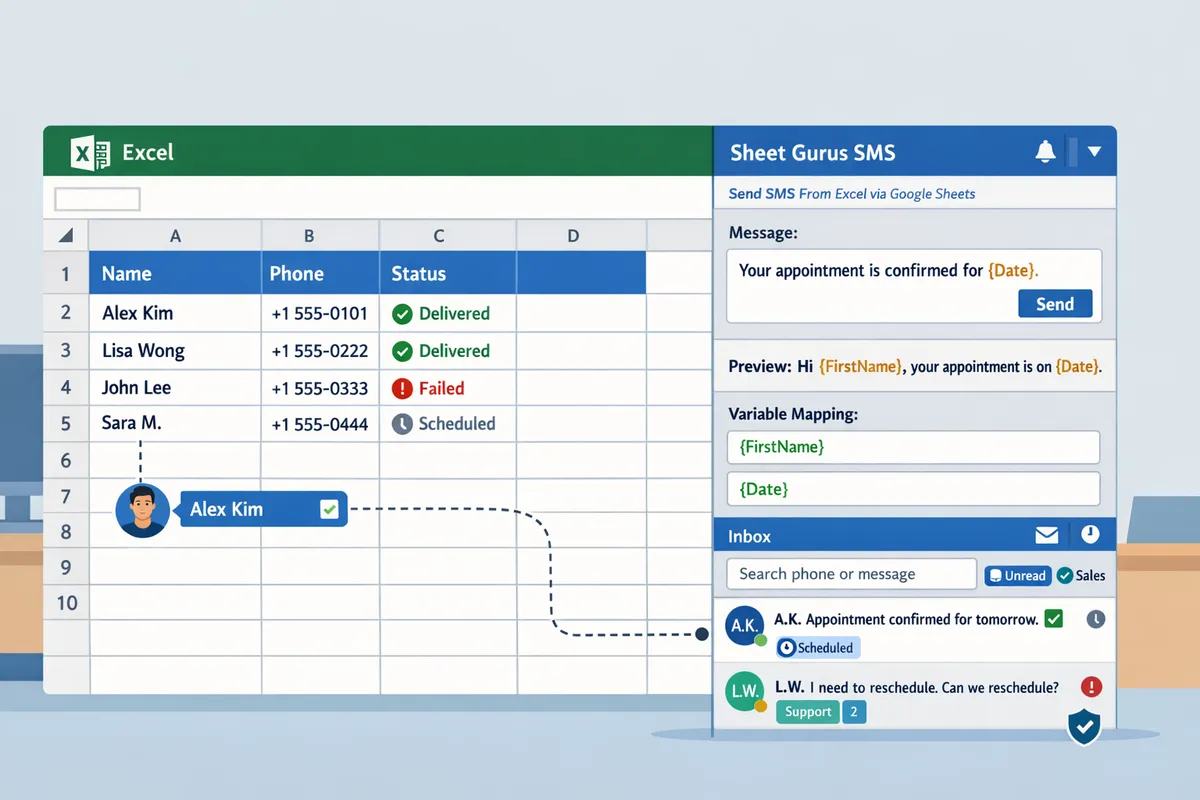Select column C header

click(448, 236)
